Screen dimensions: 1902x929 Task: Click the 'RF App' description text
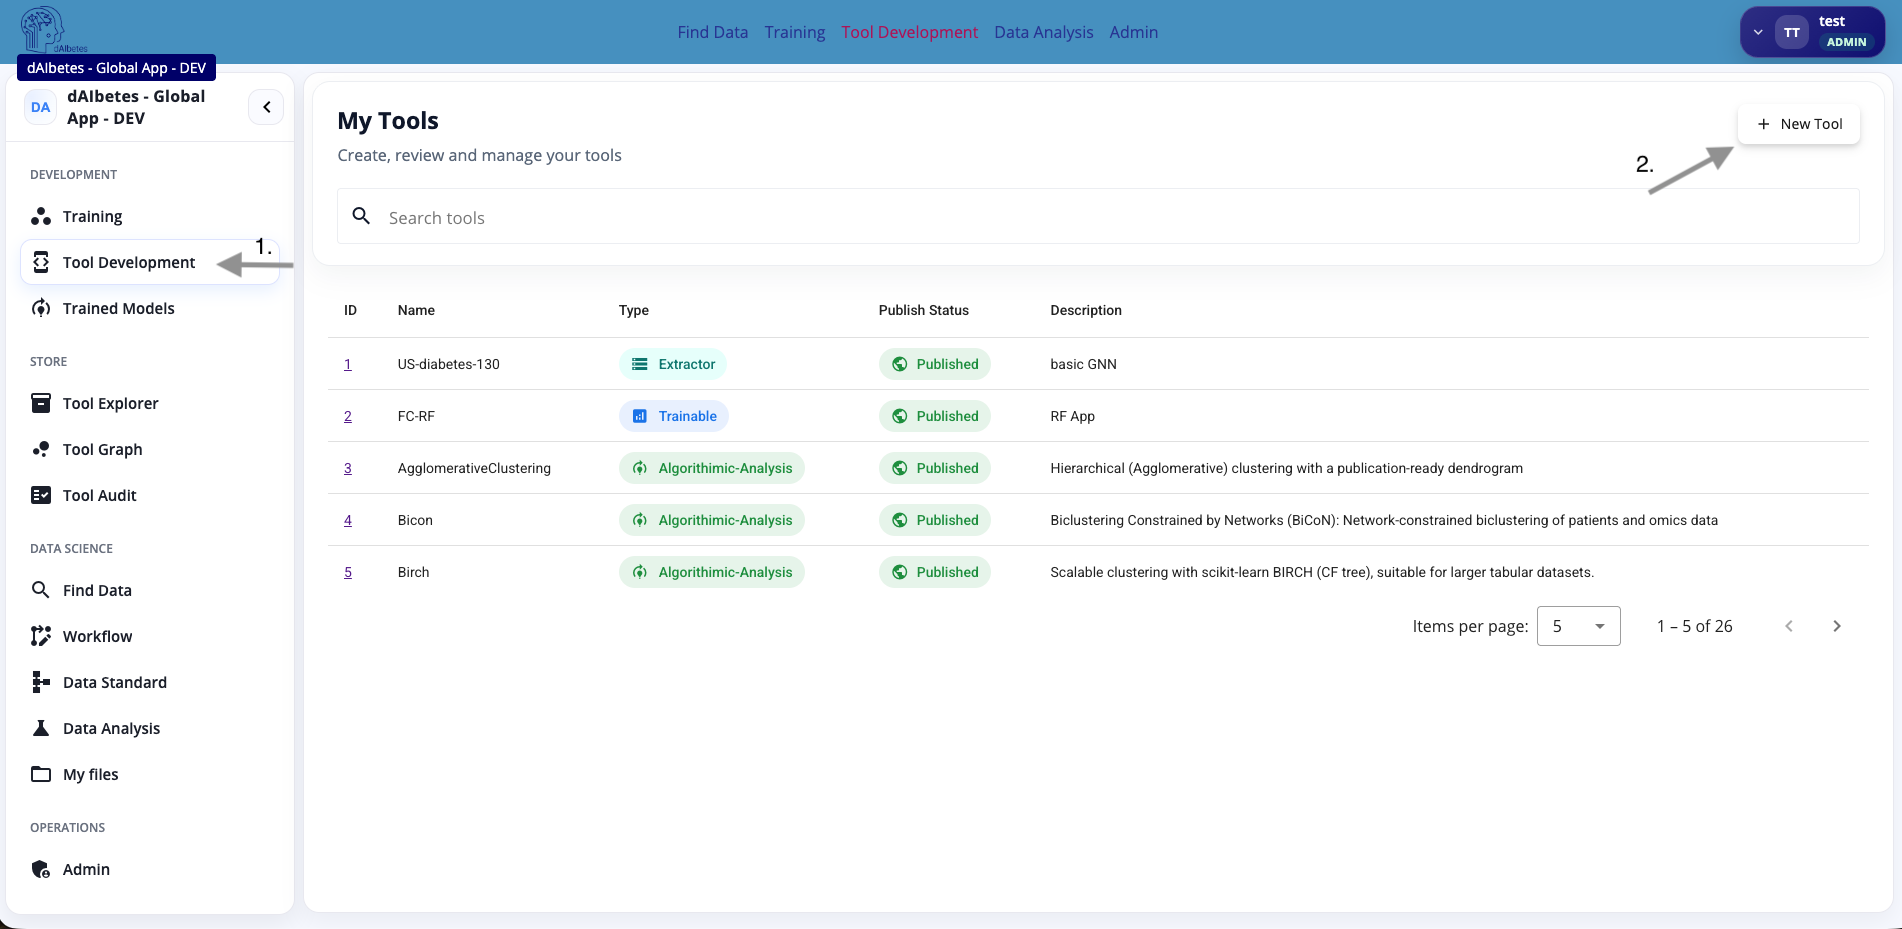[x=1072, y=416]
